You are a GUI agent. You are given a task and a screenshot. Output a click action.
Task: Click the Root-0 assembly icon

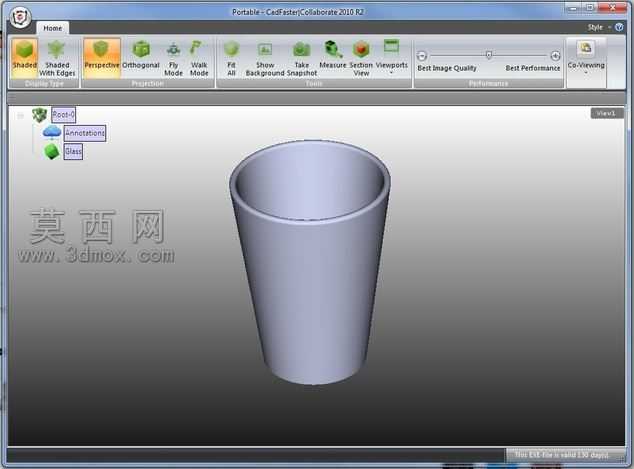(39, 115)
